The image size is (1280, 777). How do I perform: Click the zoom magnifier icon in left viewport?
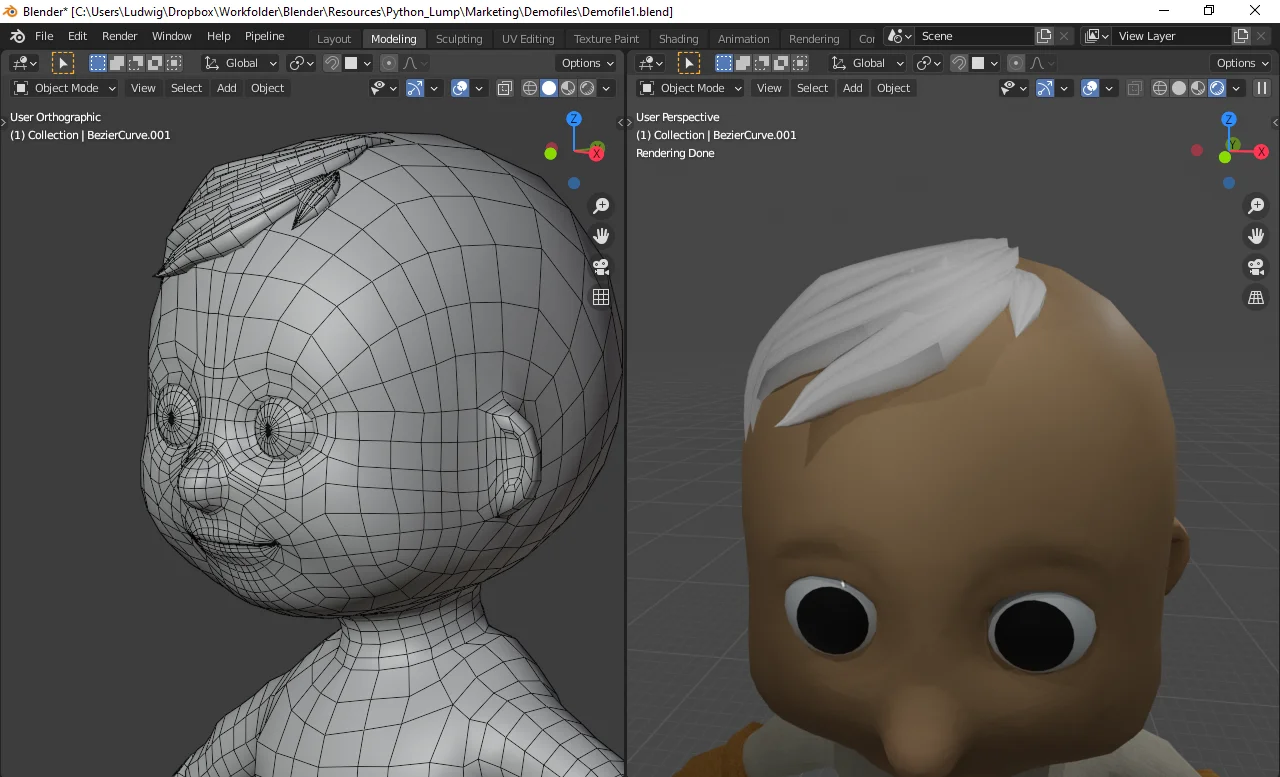pos(601,206)
